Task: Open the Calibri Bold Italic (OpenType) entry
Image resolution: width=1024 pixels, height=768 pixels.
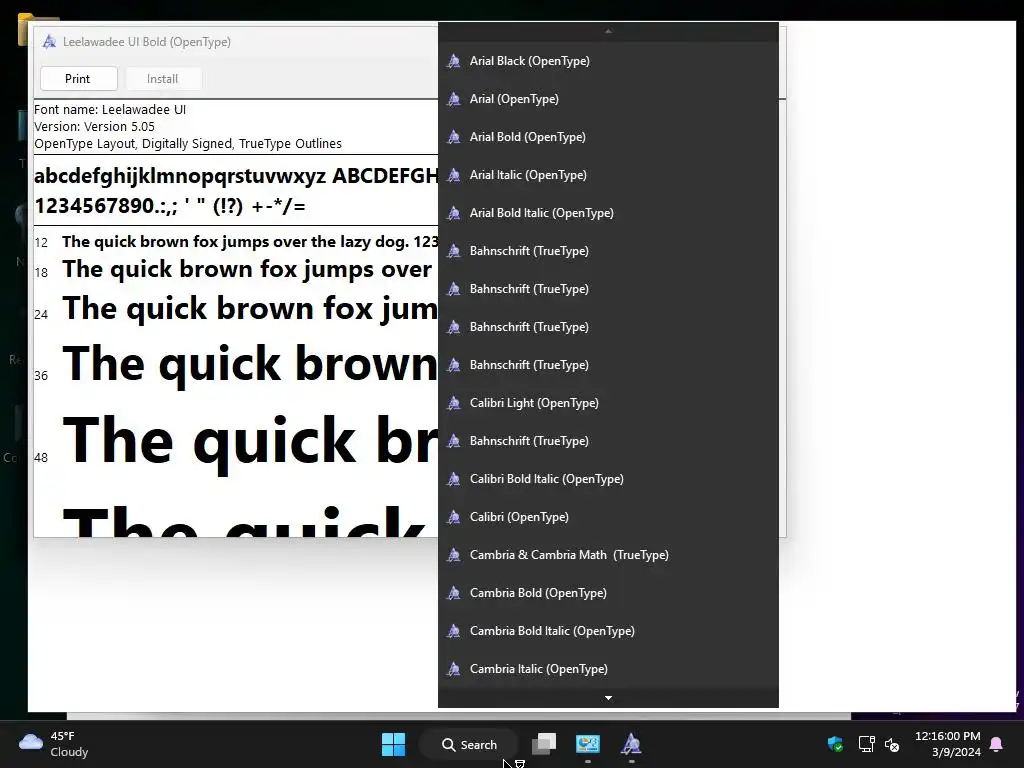Action: pos(608,479)
